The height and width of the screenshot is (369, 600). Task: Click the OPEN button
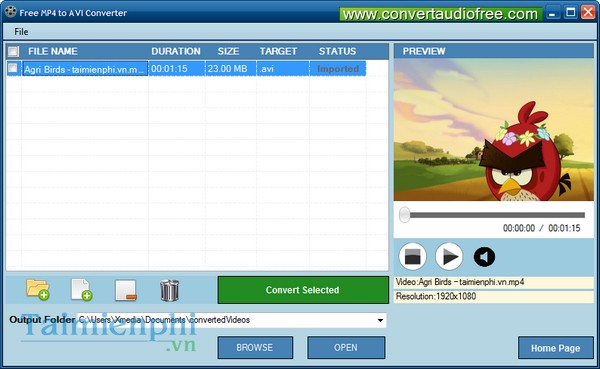coord(346,348)
